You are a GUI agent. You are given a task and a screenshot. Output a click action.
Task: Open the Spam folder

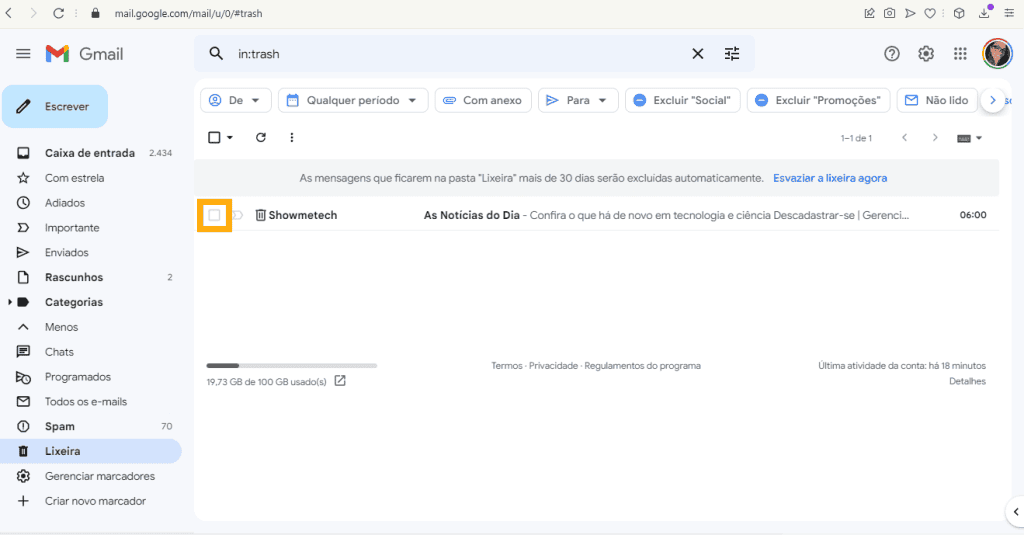(x=59, y=426)
